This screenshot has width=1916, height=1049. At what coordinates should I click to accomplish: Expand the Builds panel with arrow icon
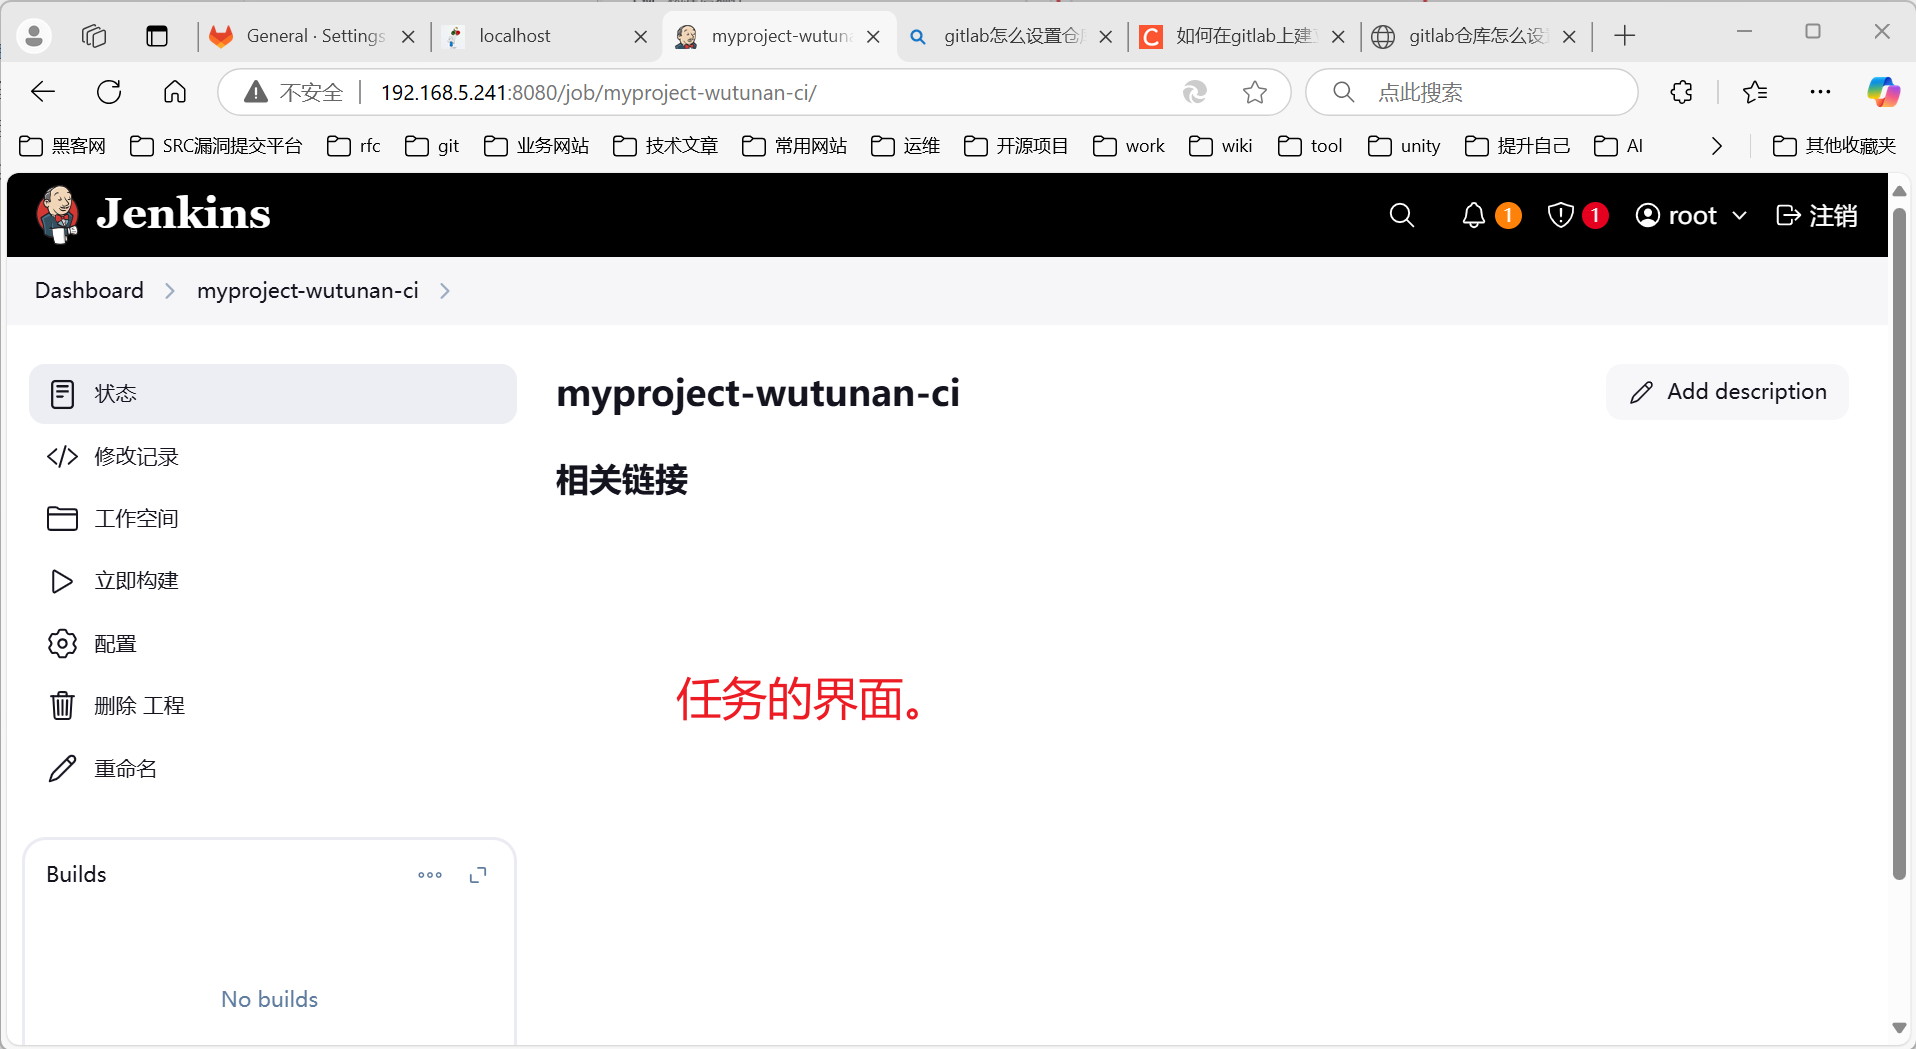click(x=478, y=875)
